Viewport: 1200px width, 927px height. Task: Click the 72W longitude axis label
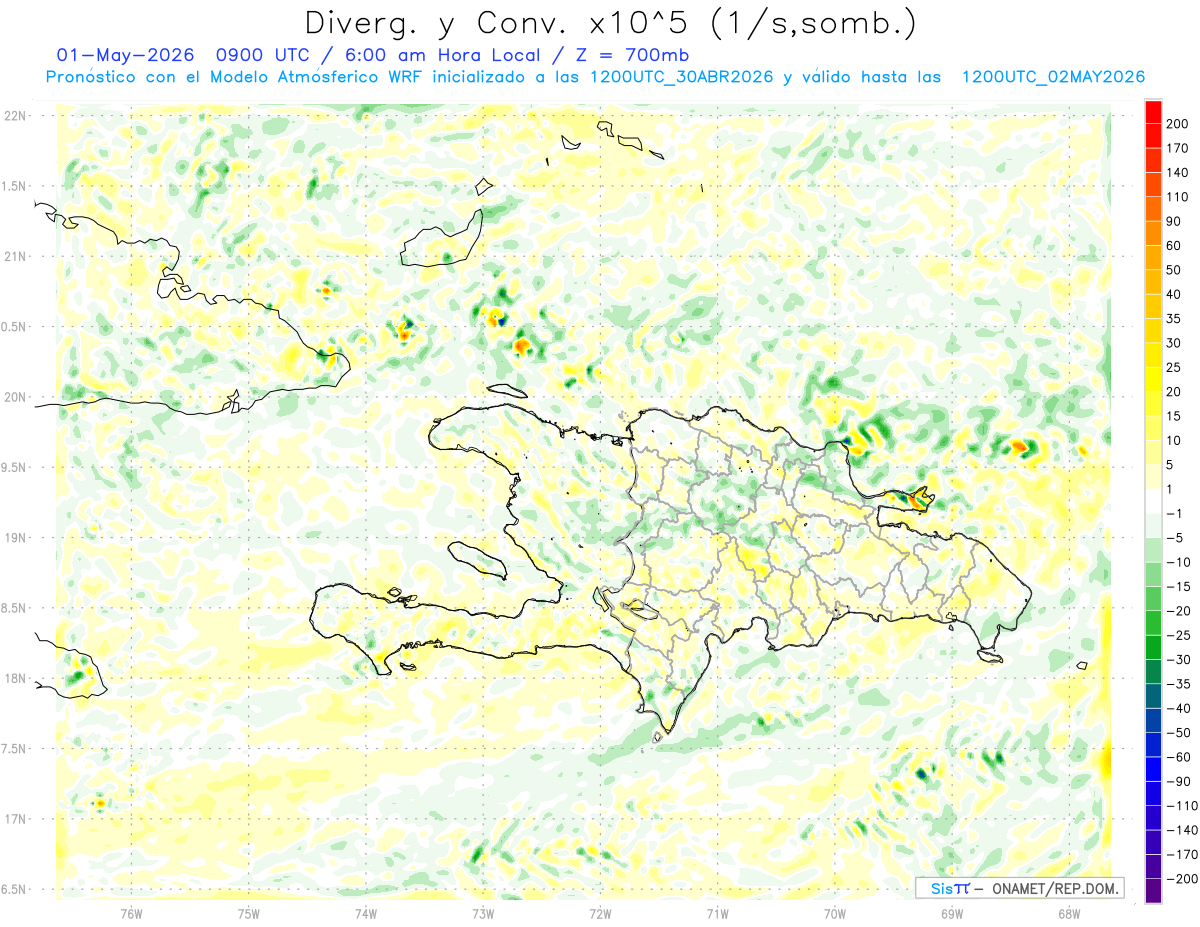pyautogui.click(x=599, y=912)
